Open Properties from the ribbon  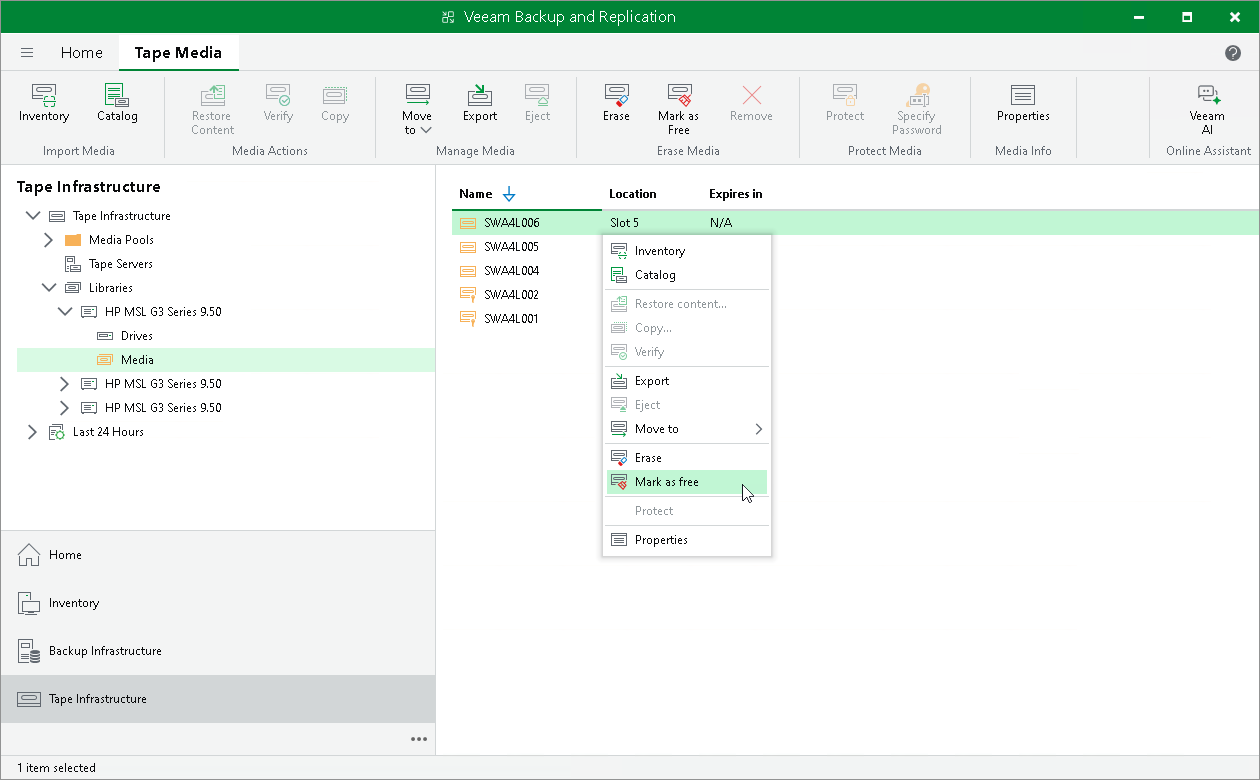click(x=1023, y=104)
